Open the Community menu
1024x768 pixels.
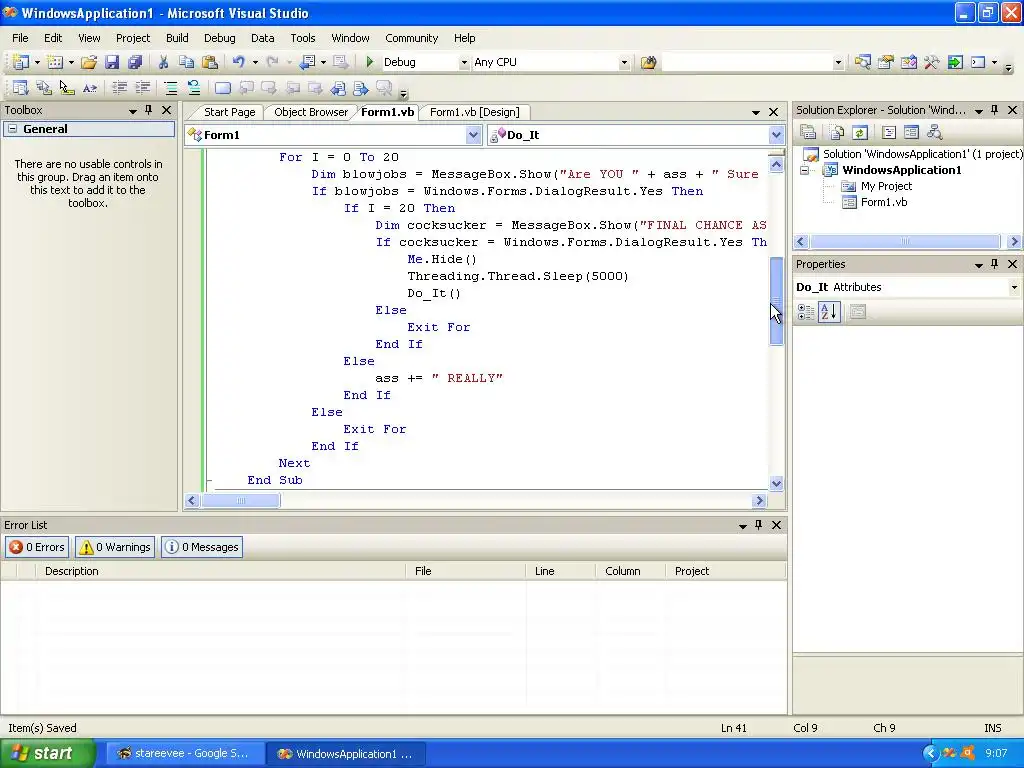click(411, 38)
